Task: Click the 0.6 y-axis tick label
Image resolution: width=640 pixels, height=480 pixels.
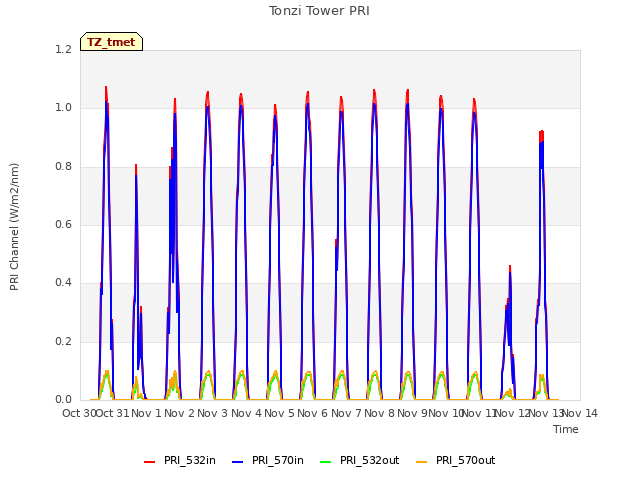Action: pos(63,225)
